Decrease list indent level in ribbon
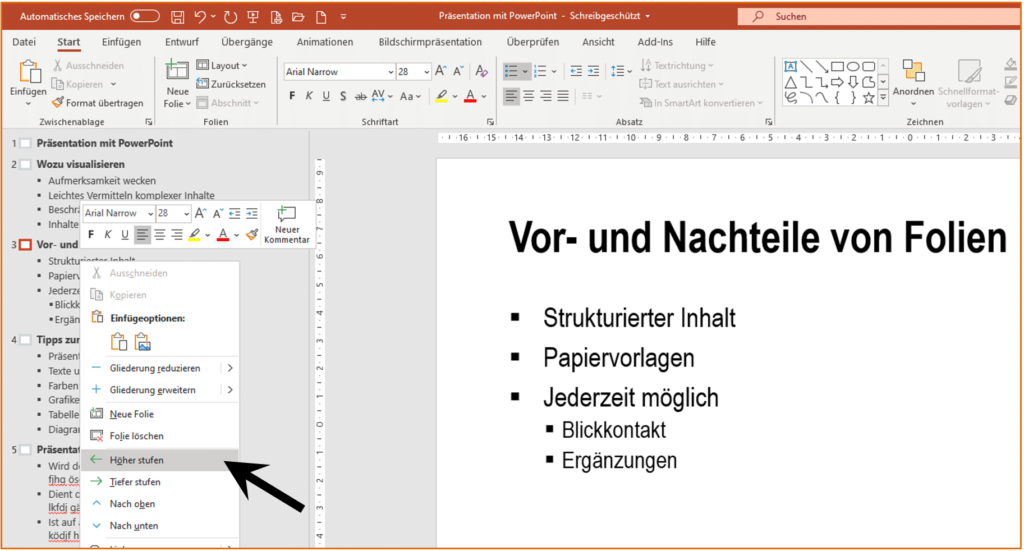 (x=575, y=71)
